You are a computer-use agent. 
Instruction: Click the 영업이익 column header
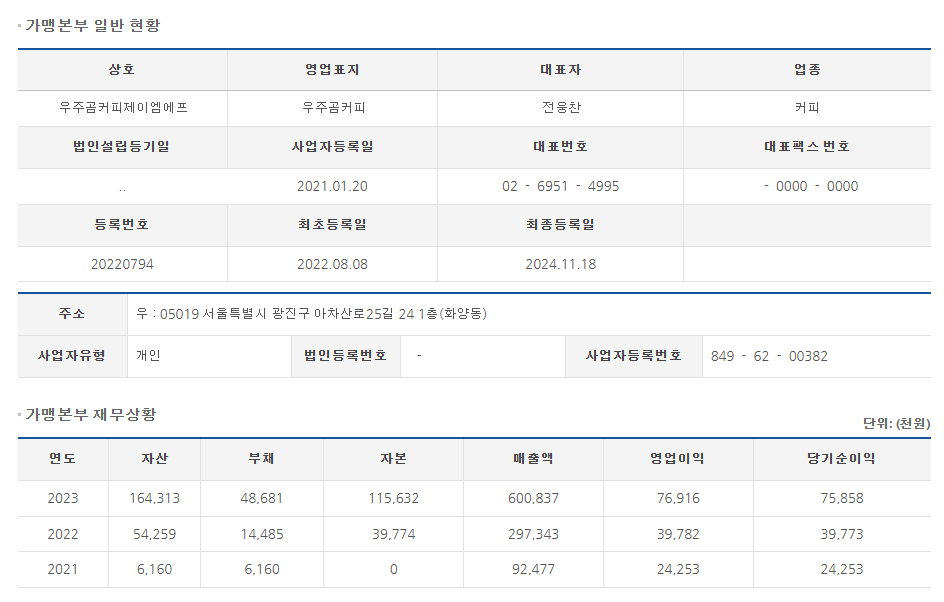(x=678, y=459)
